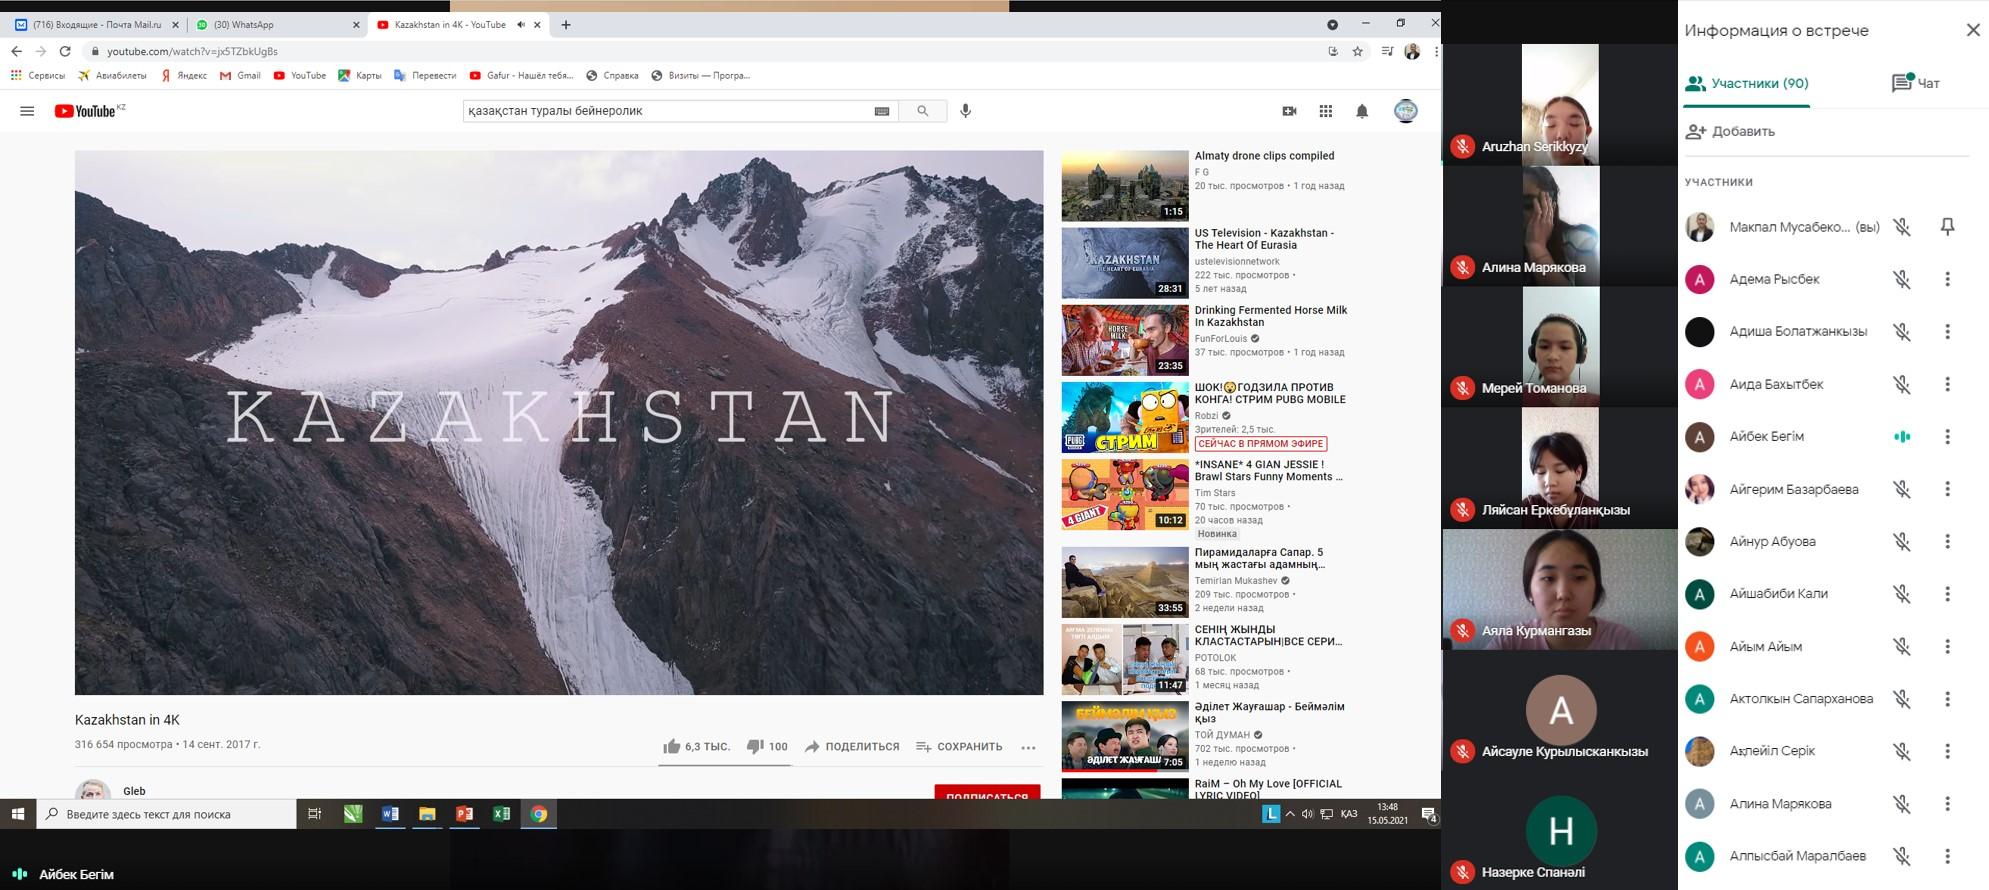The image size is (1989, 890).
Task: Open the YouTube hamburger guide menu
Action: (x=27, y=111)
